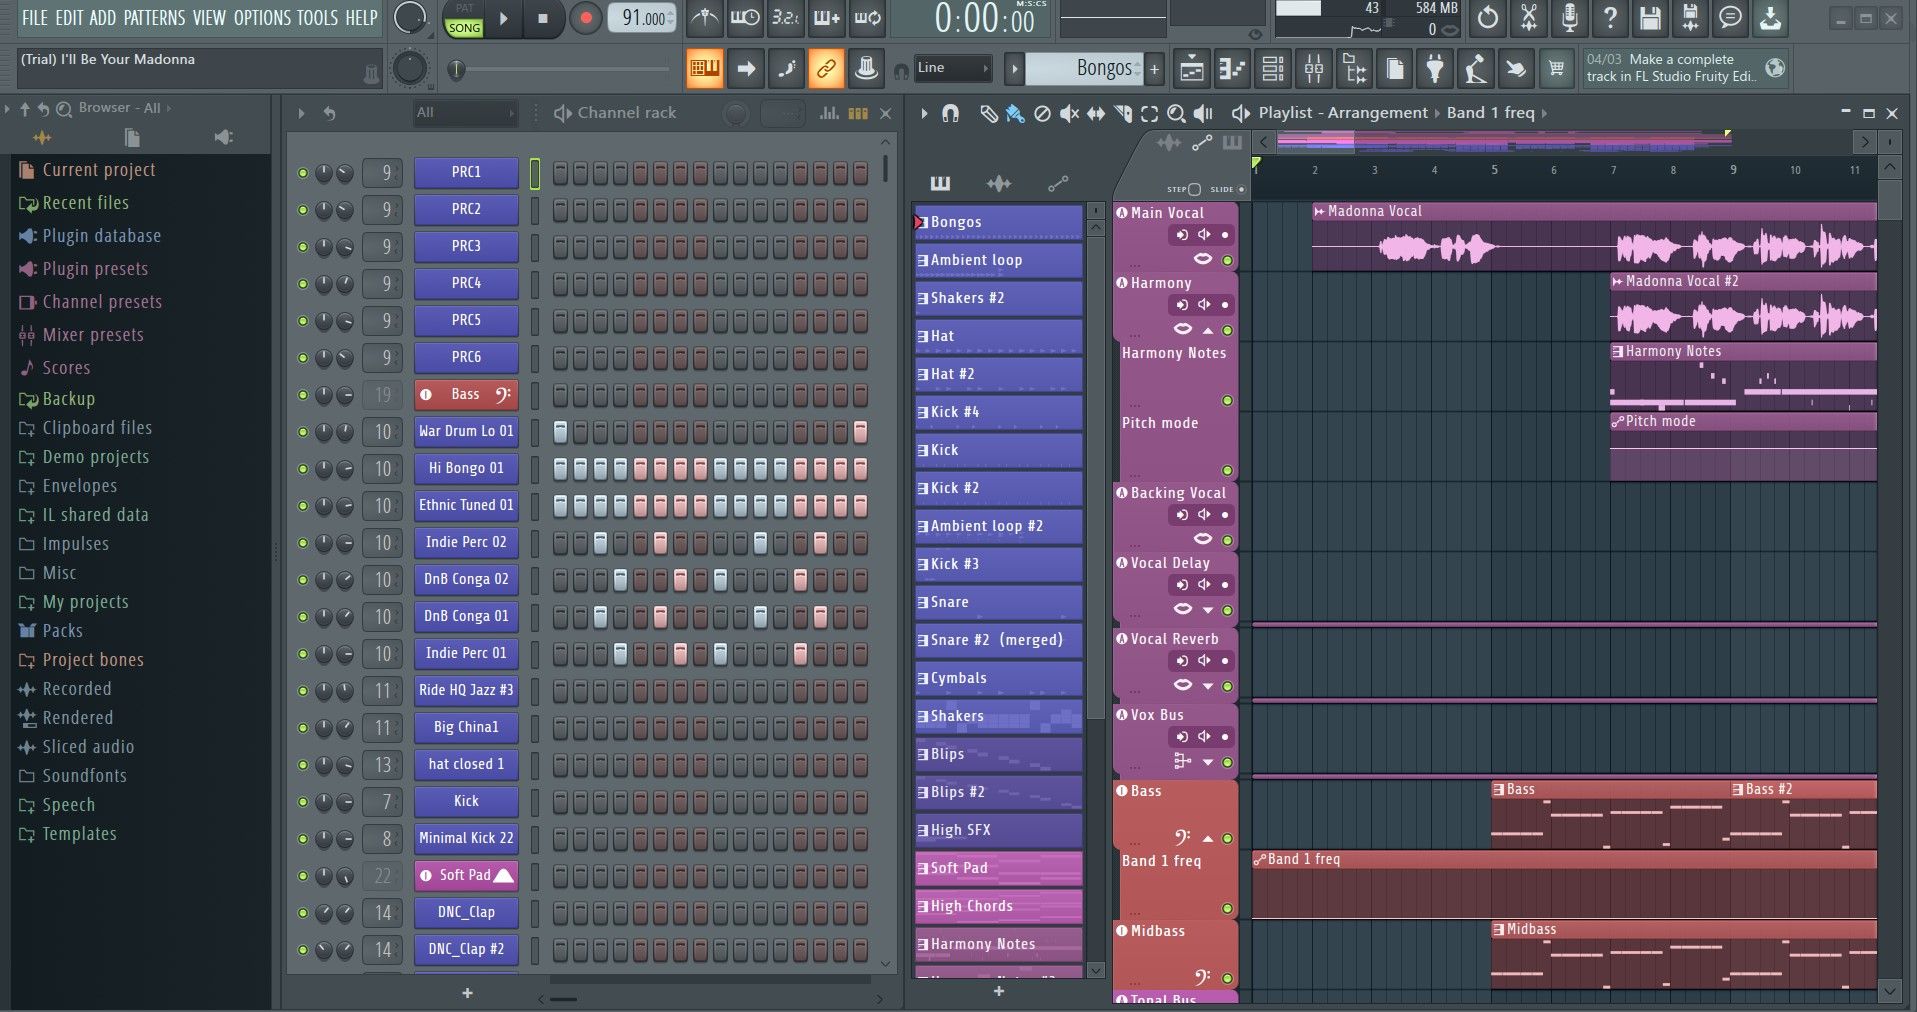Enable the STEP toggle in Playlist
Image resolution: width=1917 pixels, height=1012 pixels.
pyautogui.click(x=1194, y=189)
